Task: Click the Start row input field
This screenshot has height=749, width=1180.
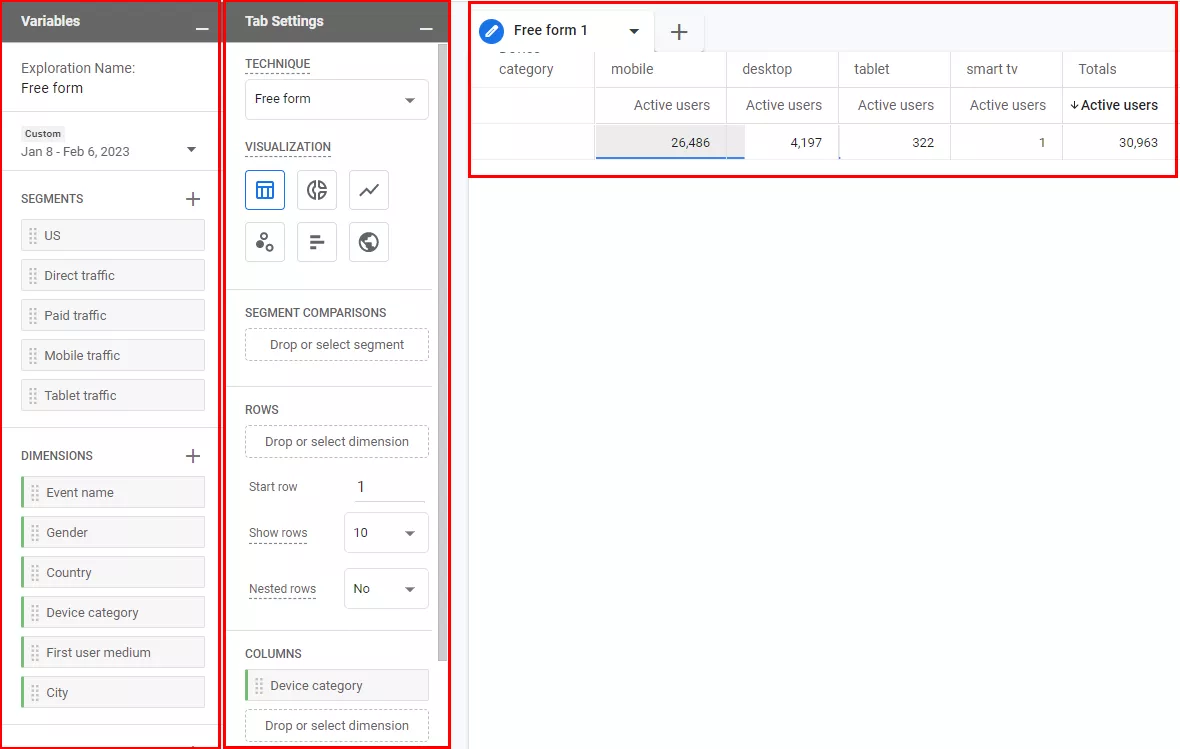Action: coord(389,487)
